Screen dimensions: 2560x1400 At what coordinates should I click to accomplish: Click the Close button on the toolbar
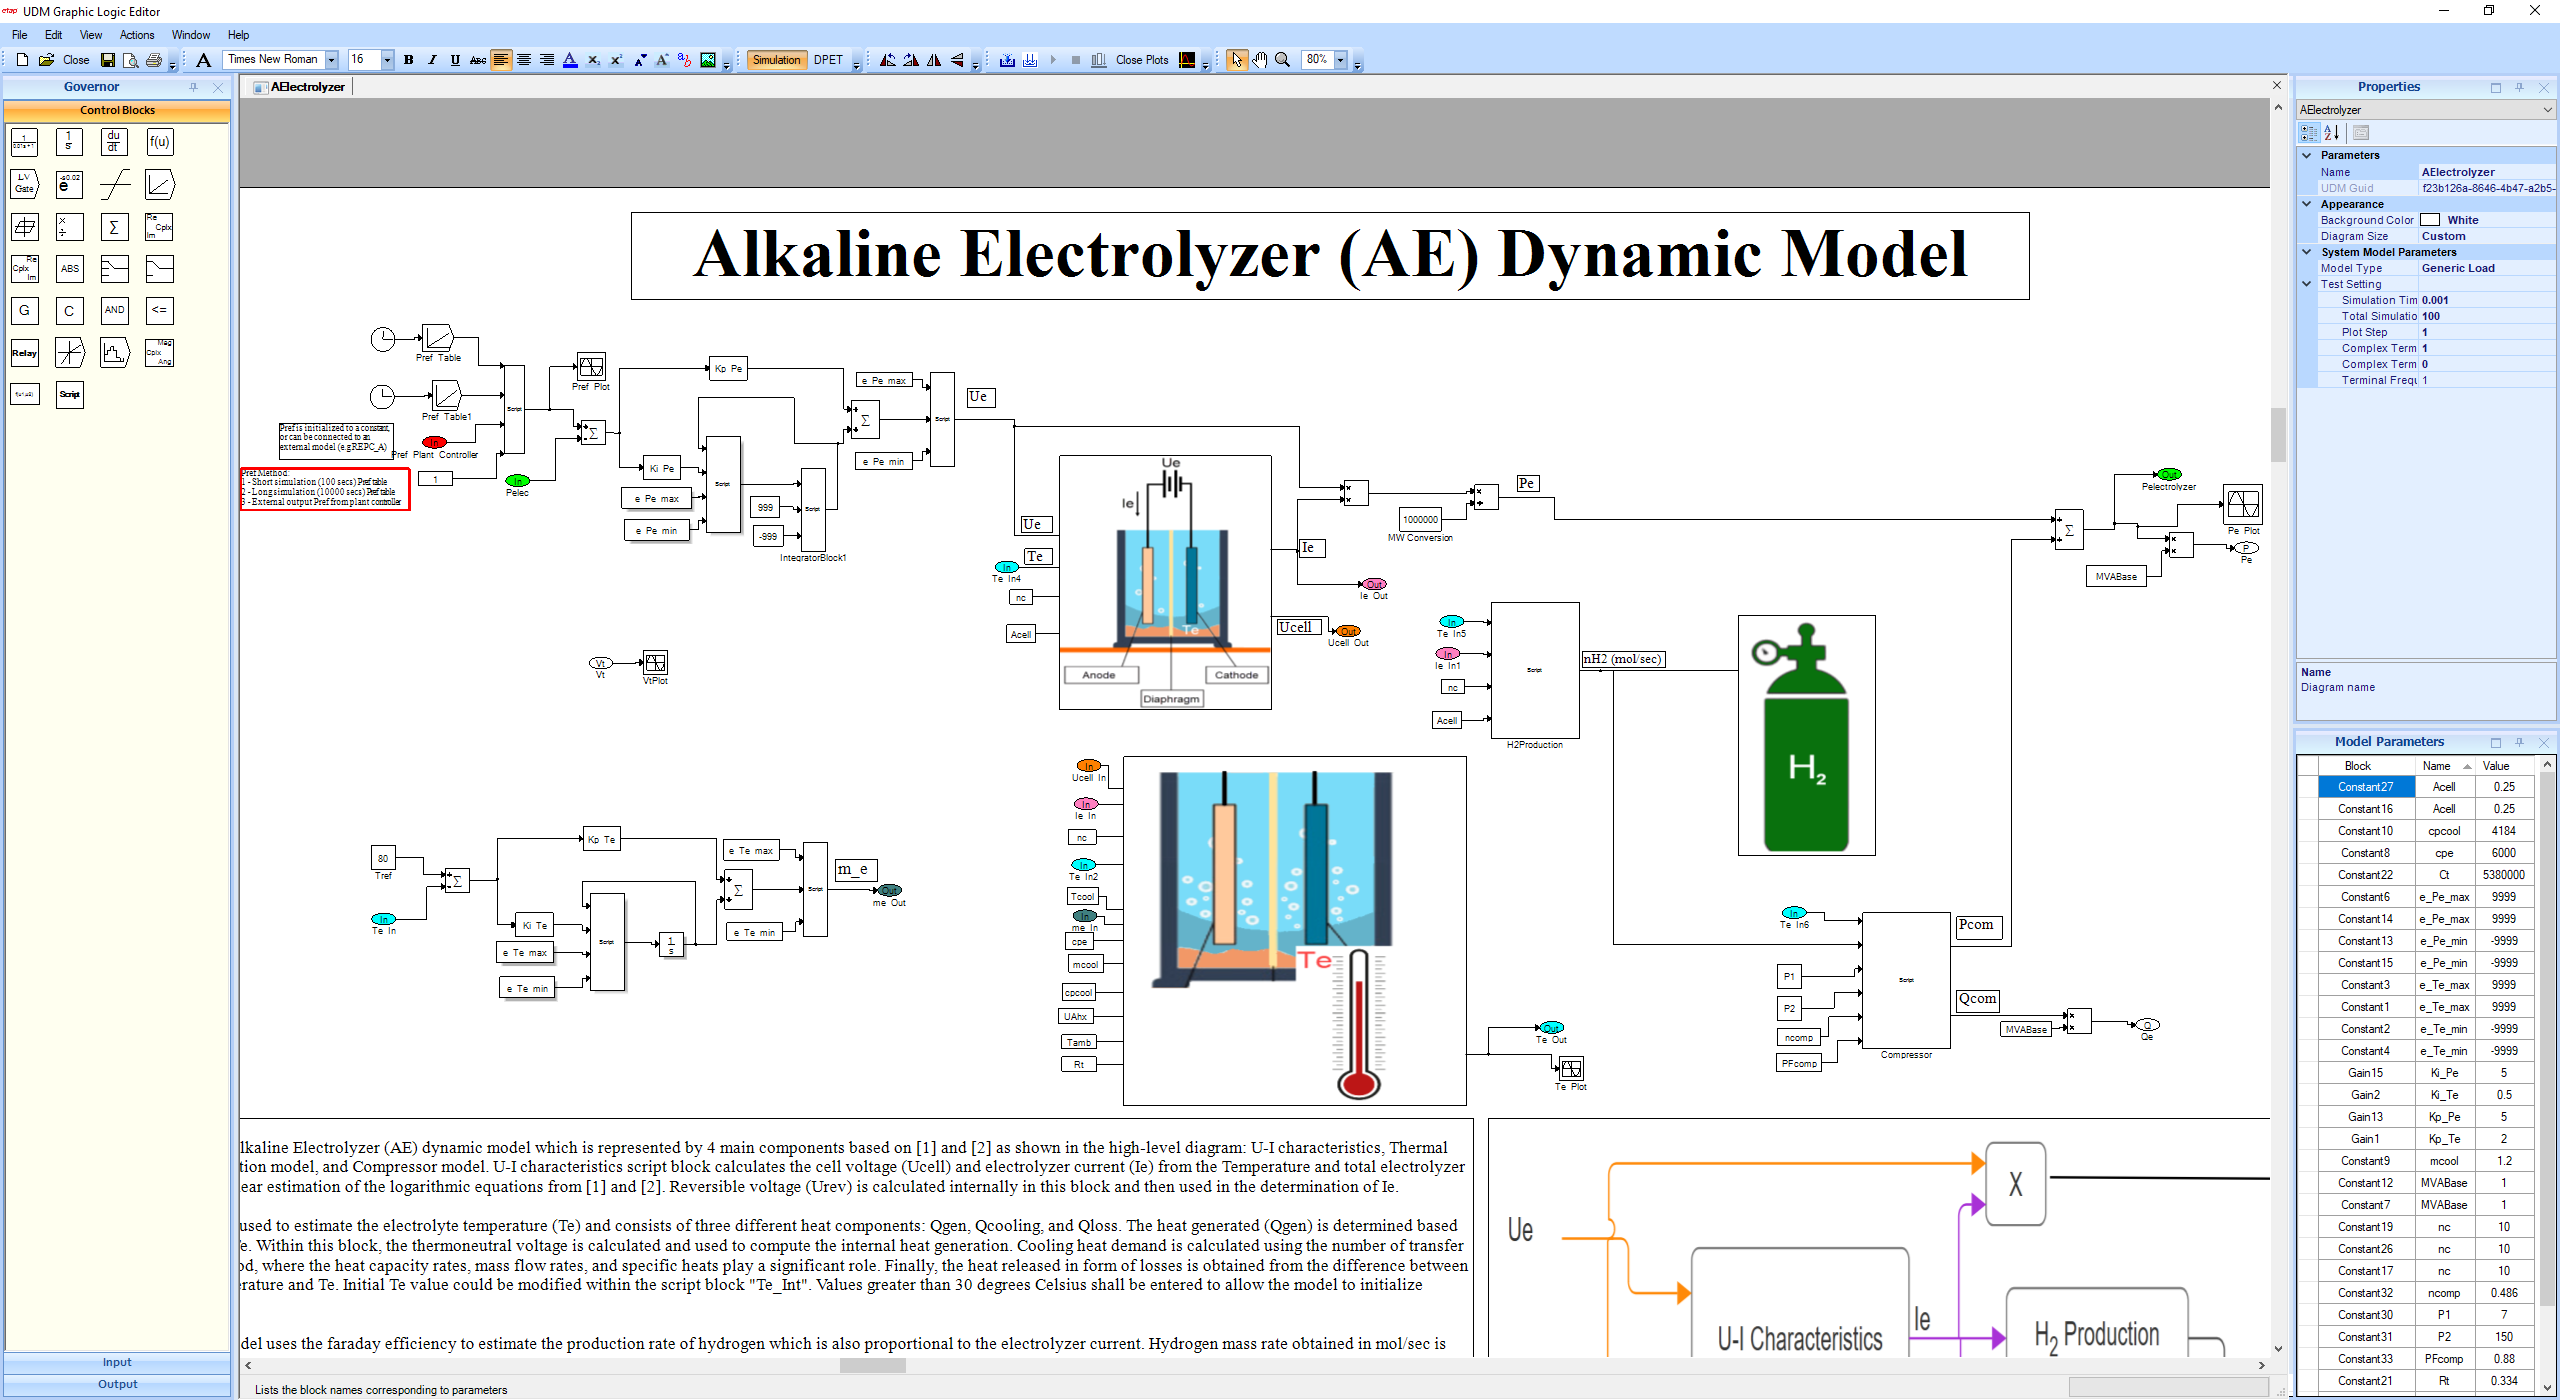point(77,60)
